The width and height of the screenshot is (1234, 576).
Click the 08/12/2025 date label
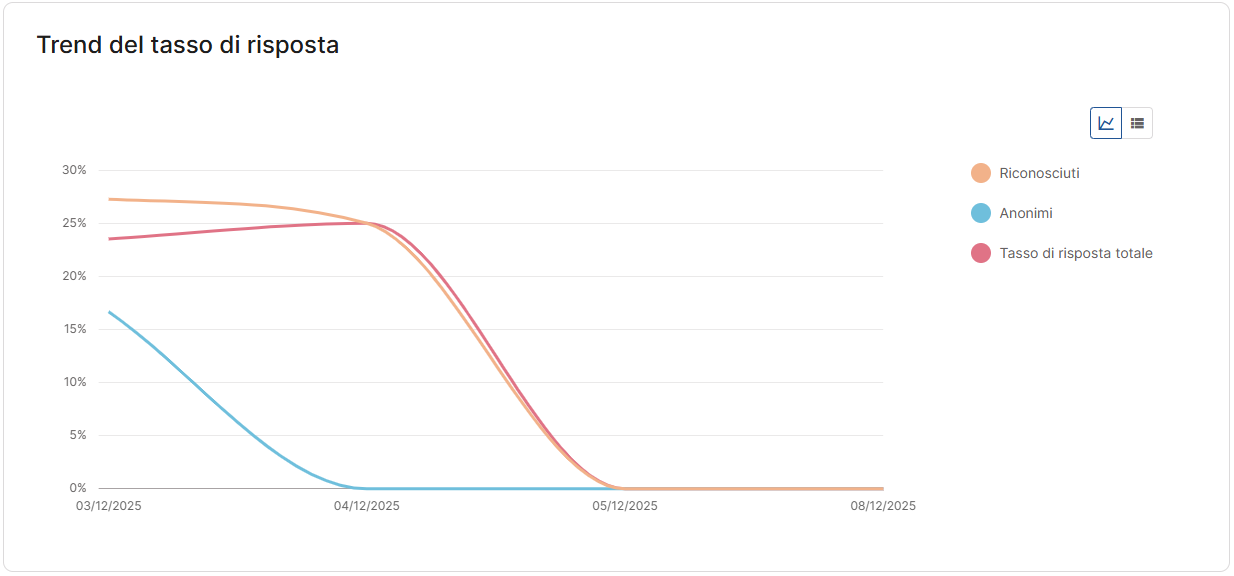[883, 506]
